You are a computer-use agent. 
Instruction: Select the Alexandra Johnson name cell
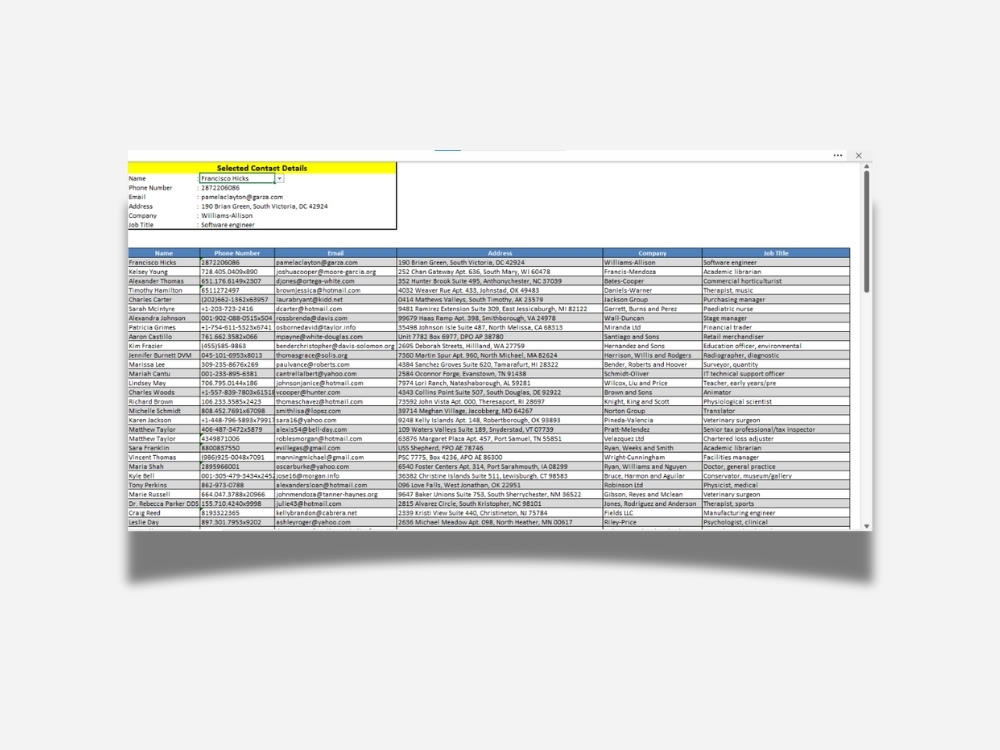(x=164, y=318)
